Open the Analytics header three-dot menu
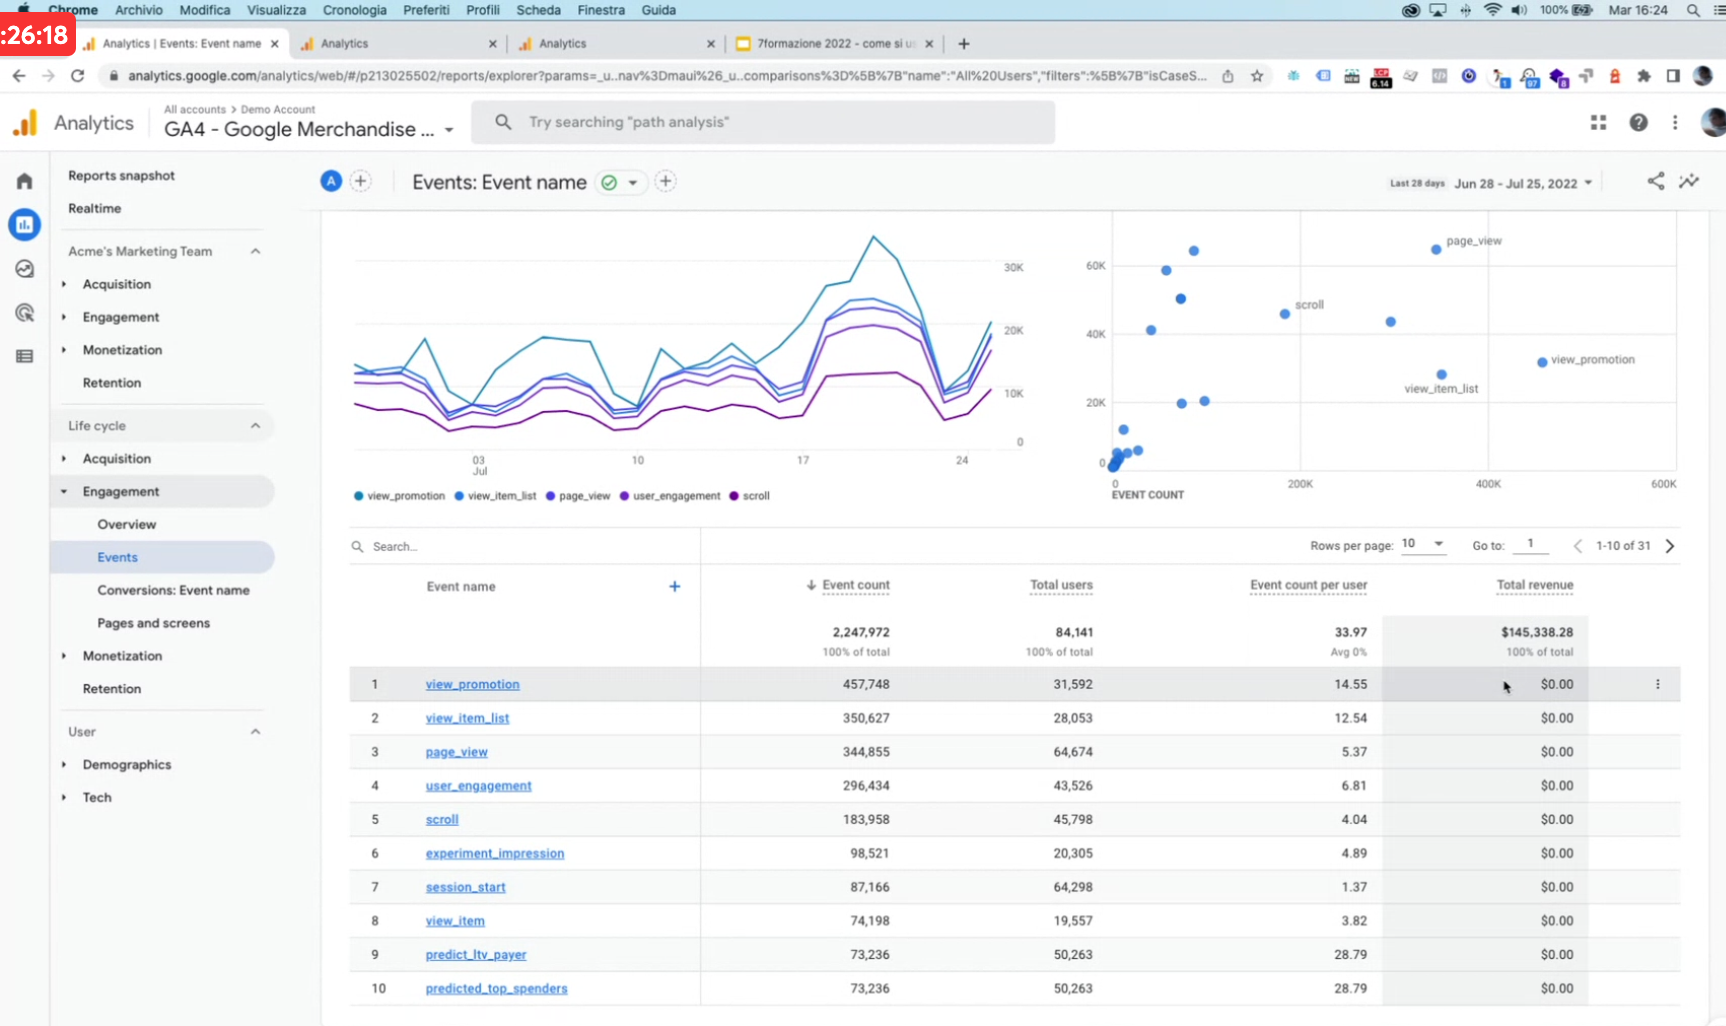 point(1675,122)
